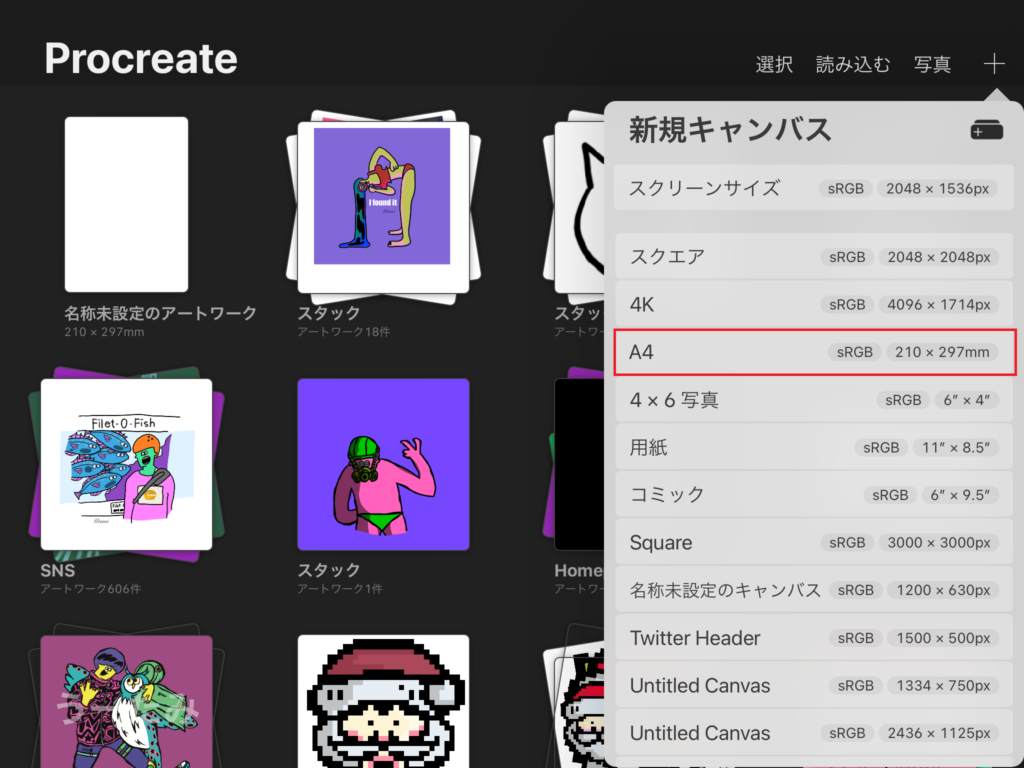
Task: Select the スクリーンサイズ canvas preset
Action: click(x=814, y=188)
